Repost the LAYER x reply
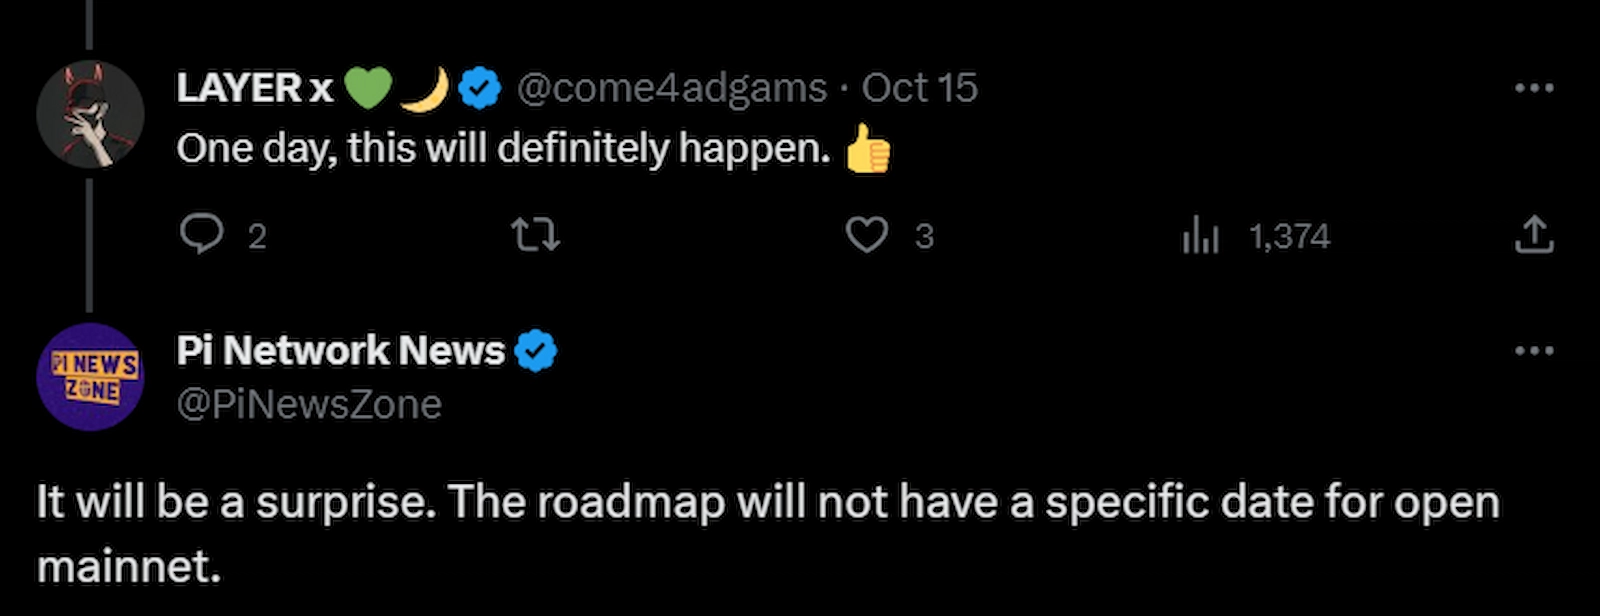The height and width of the screenshot is (616, 1600). click(x=535, y=236)
